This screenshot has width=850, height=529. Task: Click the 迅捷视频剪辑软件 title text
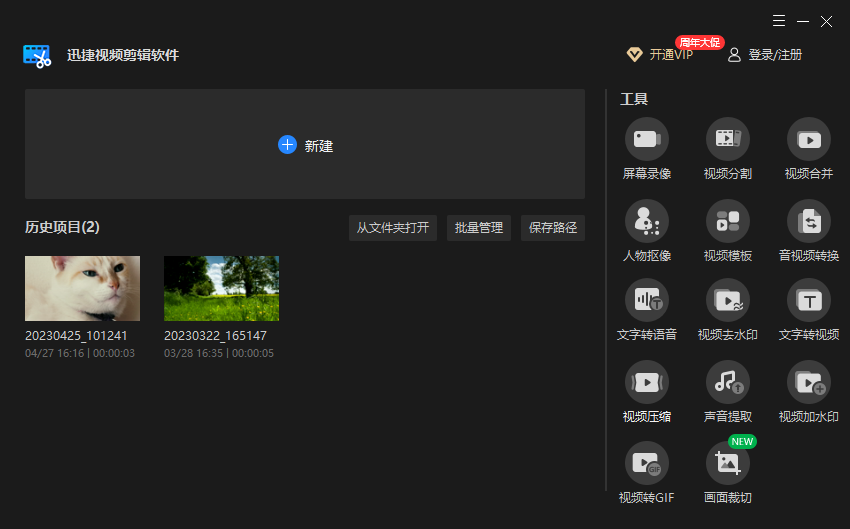click(123, 55)
